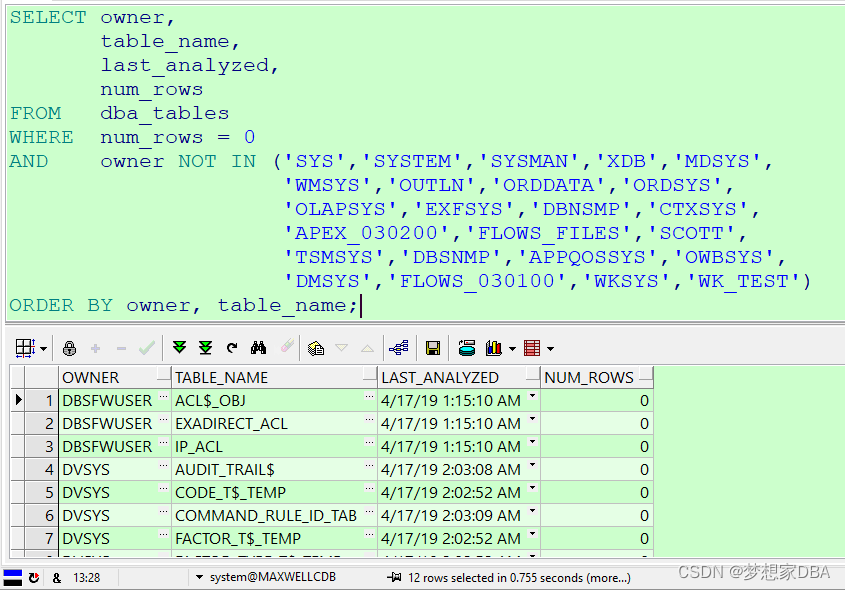Sort results by clicking OWNER column header

95,376
